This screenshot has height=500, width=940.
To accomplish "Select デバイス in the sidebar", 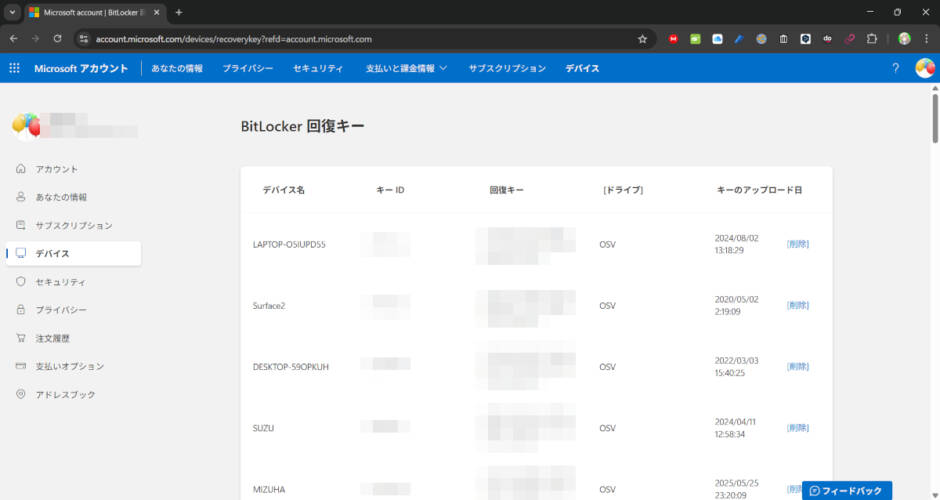I will click(74, 254).
